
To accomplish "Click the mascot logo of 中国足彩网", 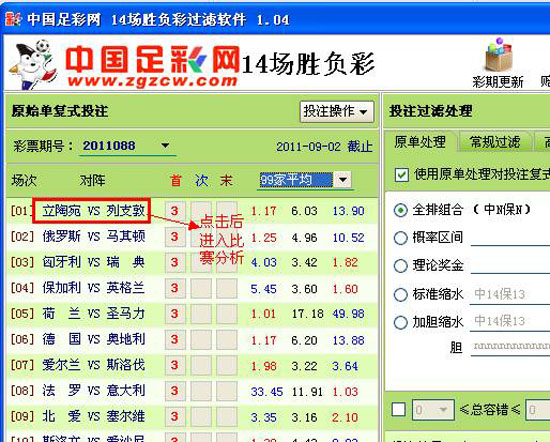I will 33,65.
